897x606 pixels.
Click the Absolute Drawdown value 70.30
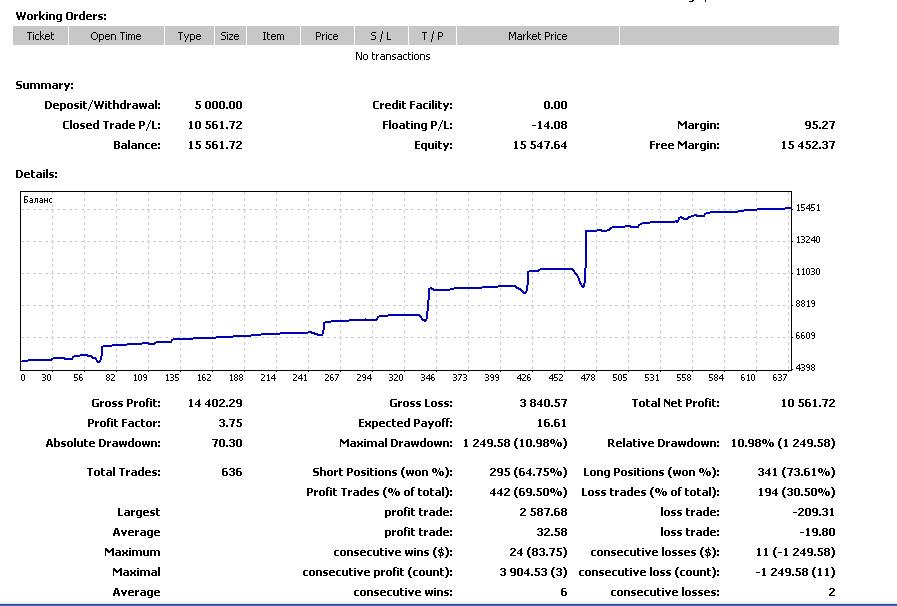tap(227, 443)
